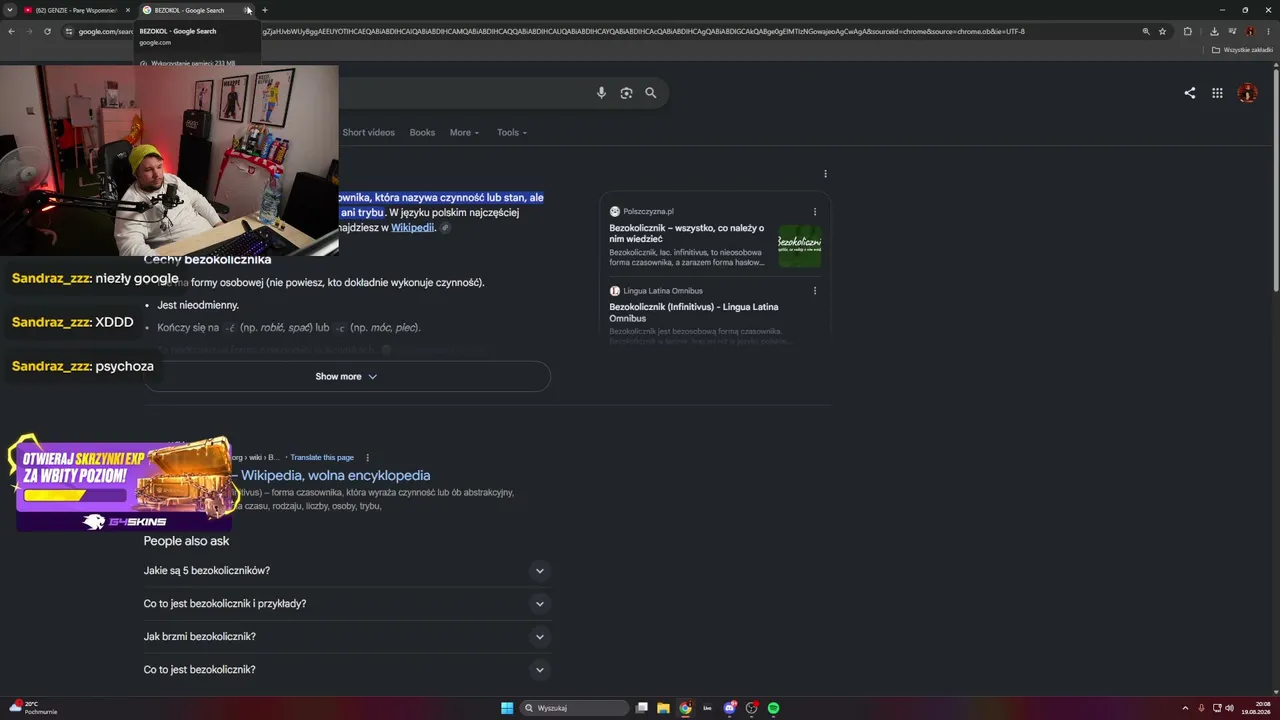Viewport: 1280px width, 720px height.
Task: Share the Google results page
Action: pos(1190,93)
